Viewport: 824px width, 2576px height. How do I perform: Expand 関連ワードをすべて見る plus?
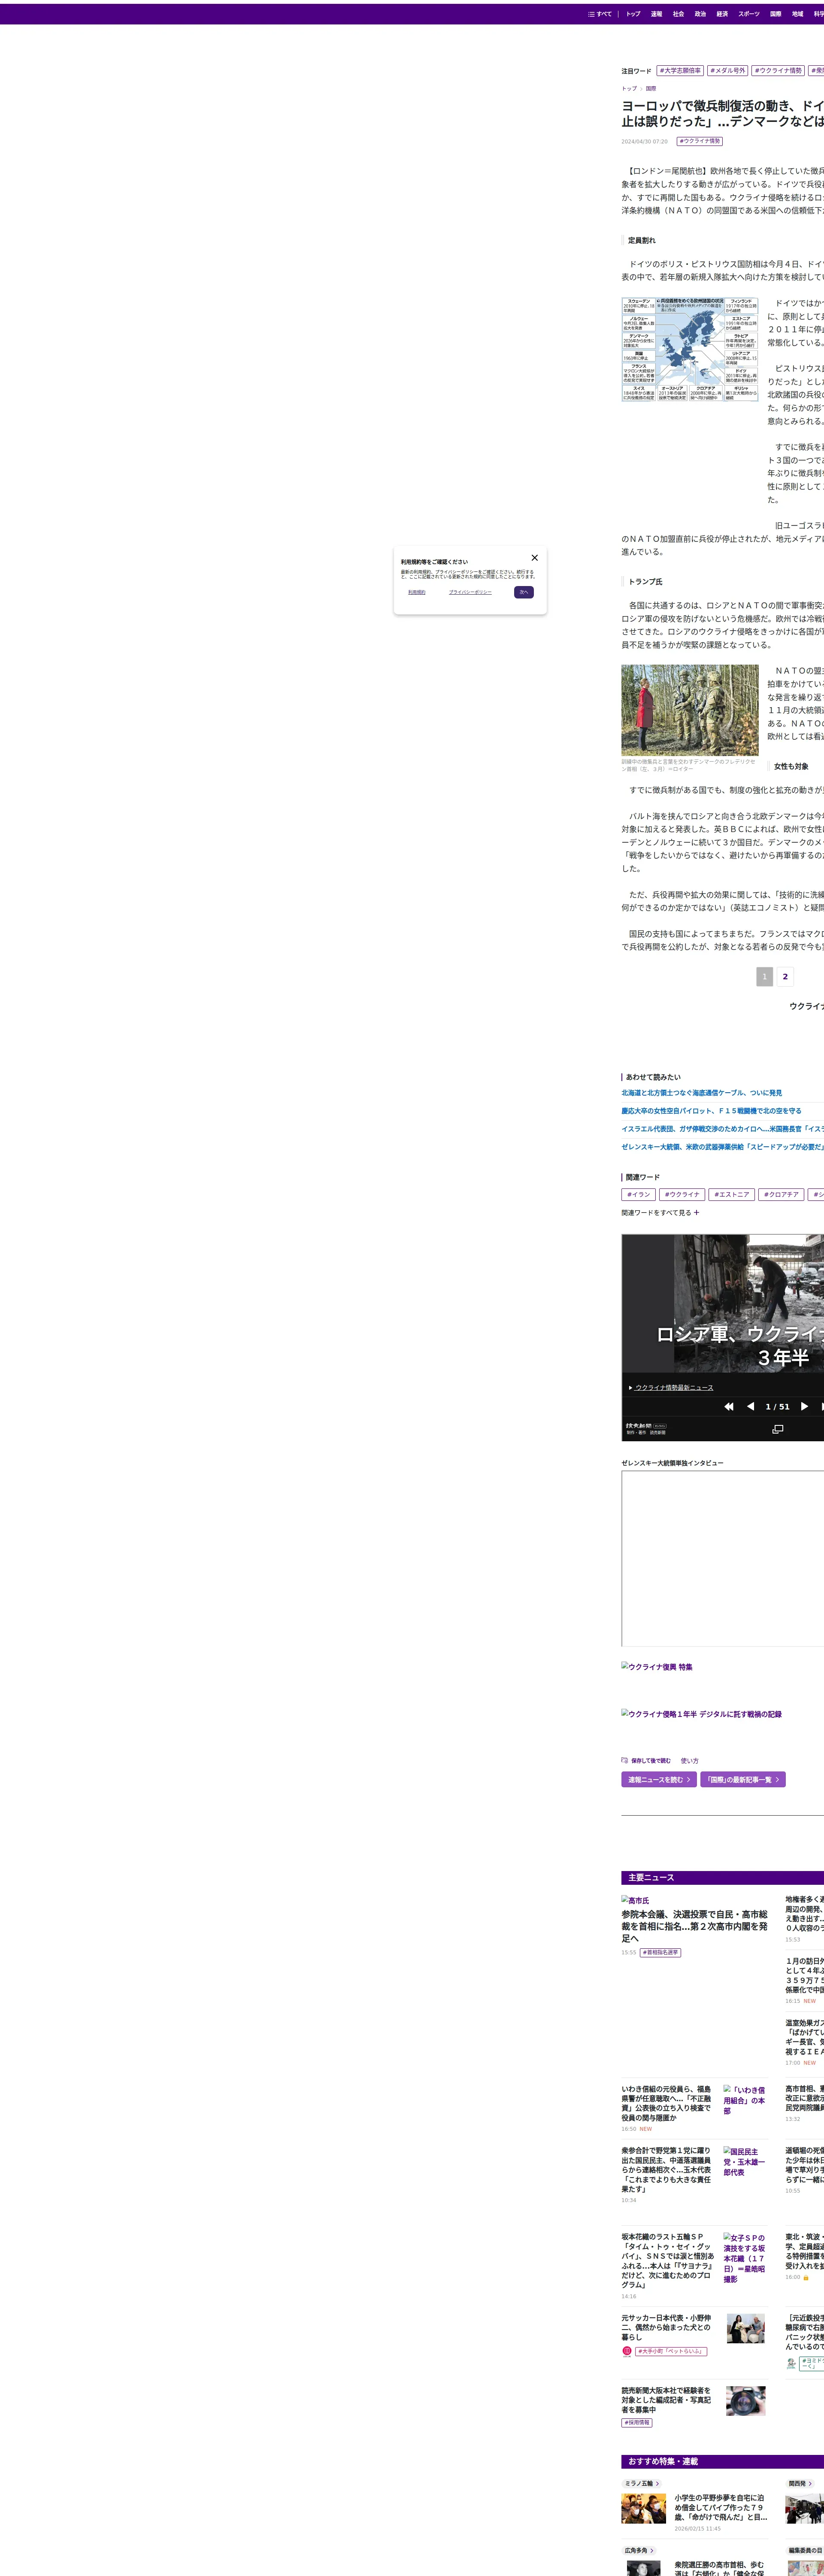pos(660,1212)
